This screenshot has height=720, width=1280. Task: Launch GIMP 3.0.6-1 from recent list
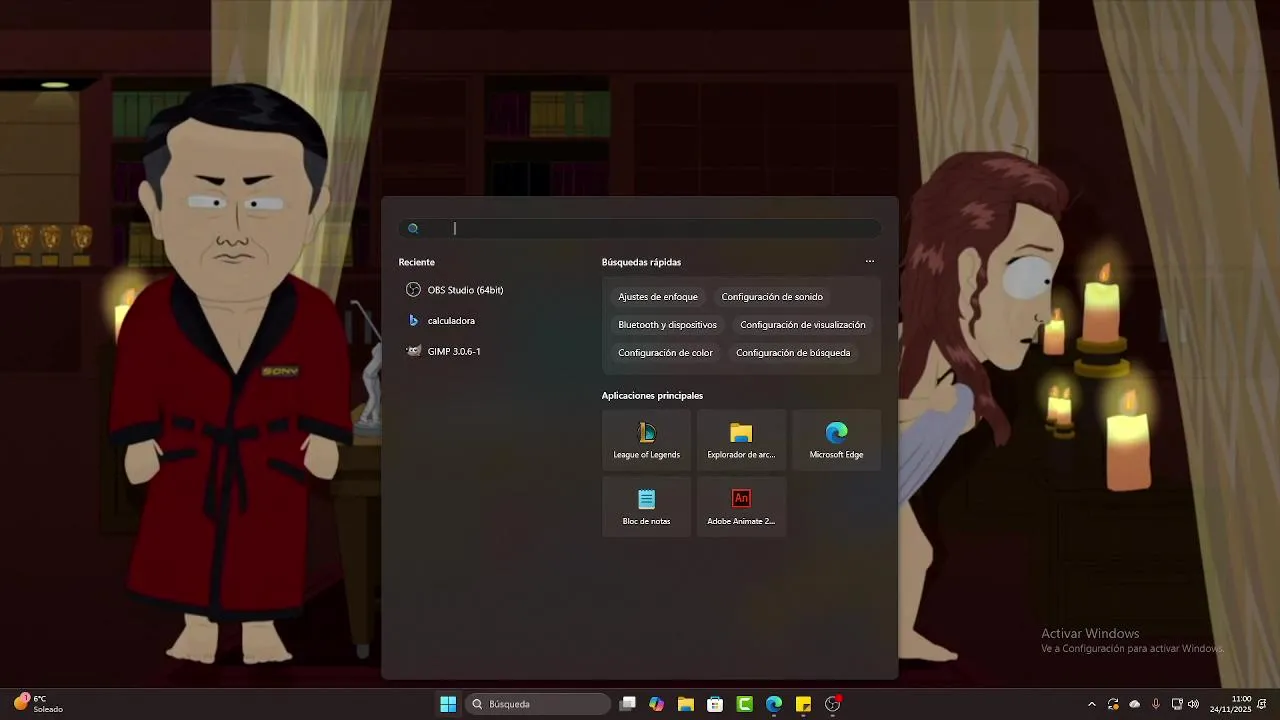click(x=444, y=352)
